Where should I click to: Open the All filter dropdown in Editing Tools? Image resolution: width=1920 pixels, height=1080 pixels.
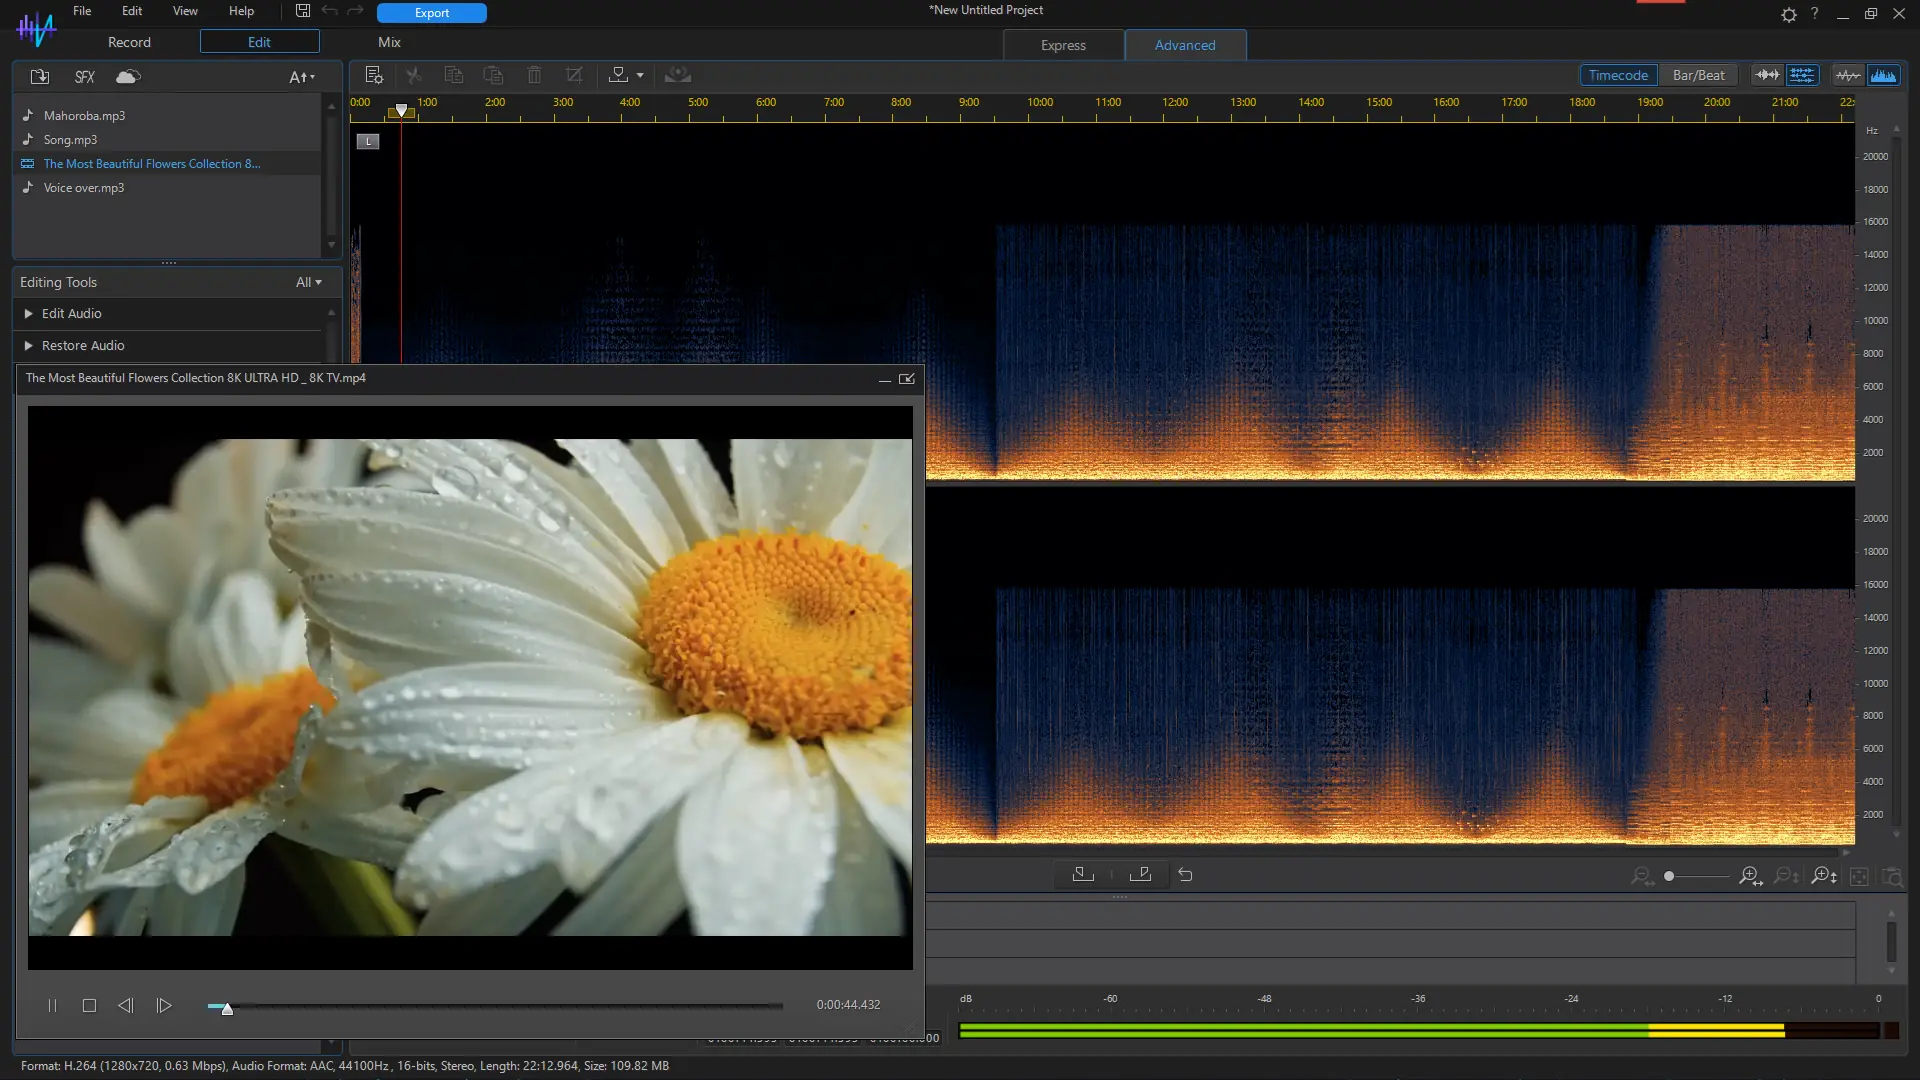pos(308,283)
